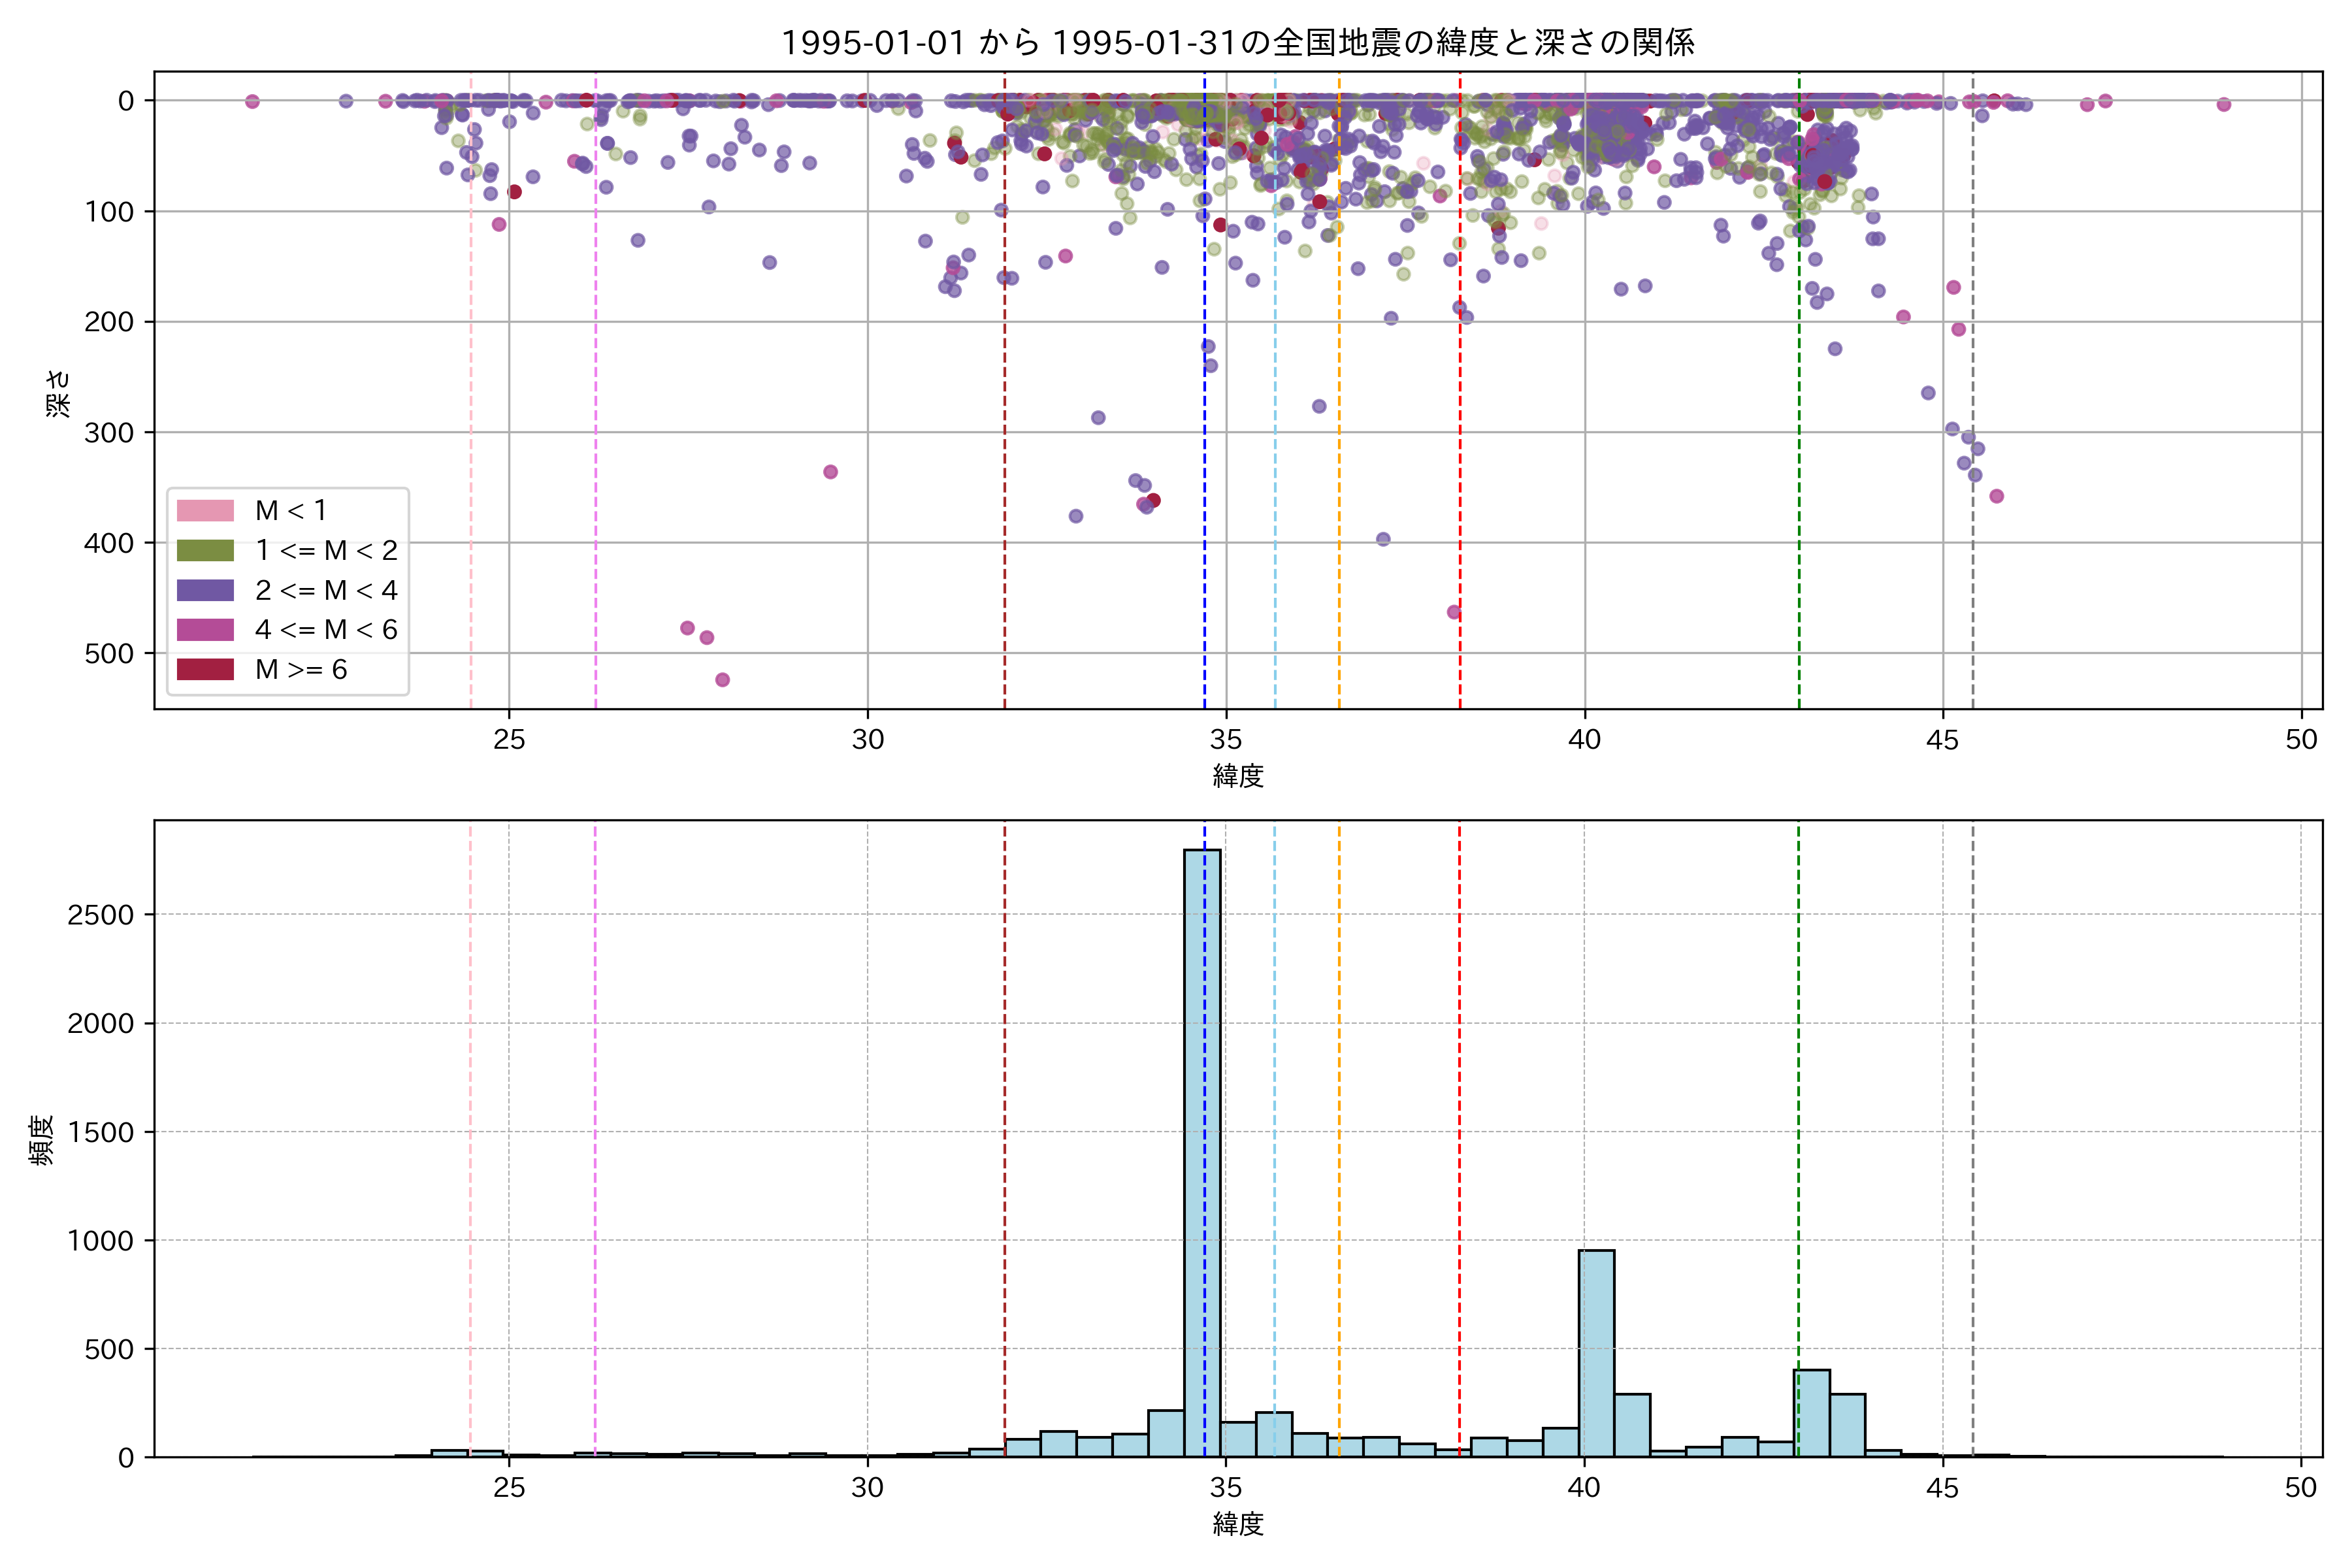This screenshot has height=1568, width=2352.
Task: Click the olive 1 <= M < 2 swatch
Action: pos(205,551)
